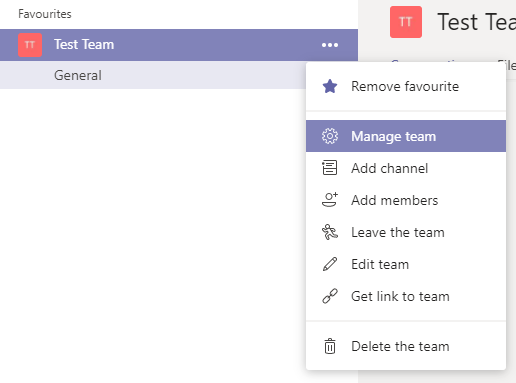Click the star icon beside Remove favourite
This screenshot has width=516, height=383.
point(330,86)
